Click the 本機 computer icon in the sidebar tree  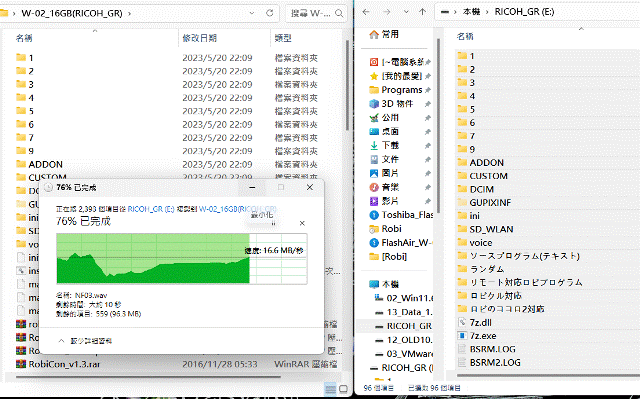click(374, 284)
